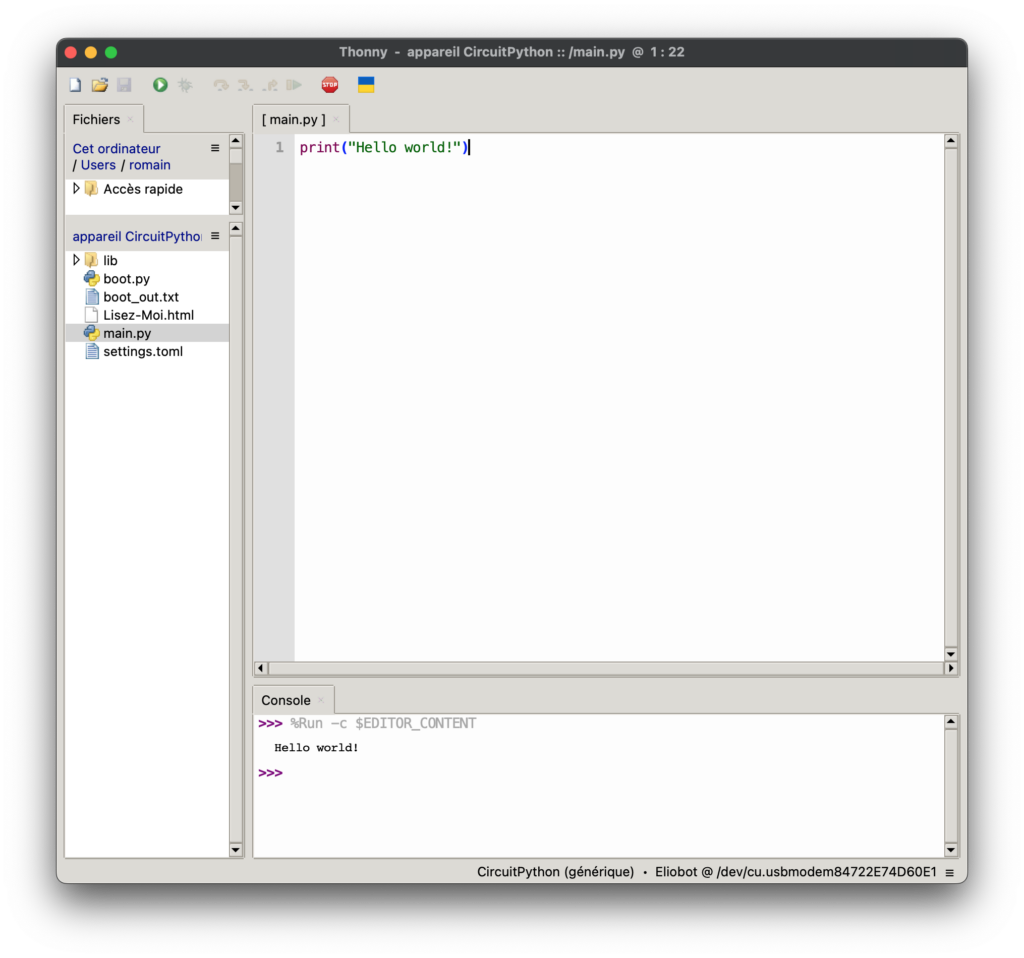Open settings.toml from the device files

[143, 351]
